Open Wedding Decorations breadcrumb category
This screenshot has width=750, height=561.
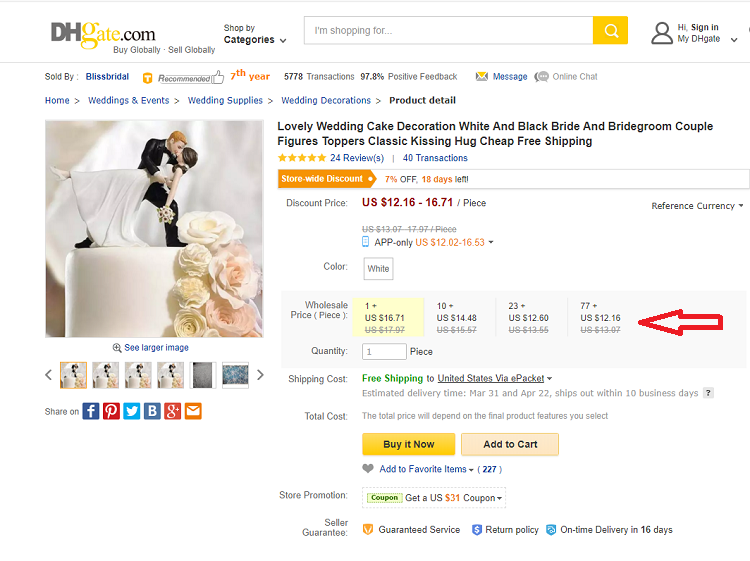[325, 101]
